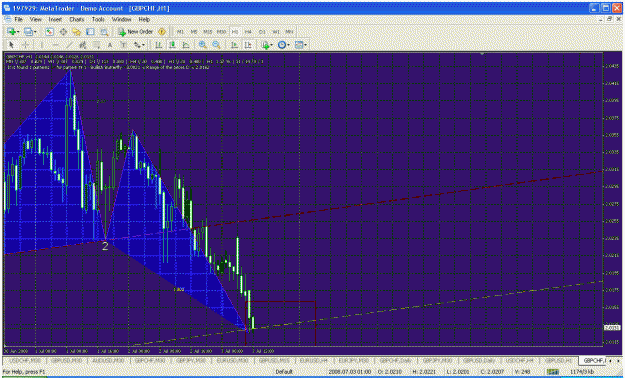
Task: Open the Terminal window icon
Action: (x=90, y=32)
